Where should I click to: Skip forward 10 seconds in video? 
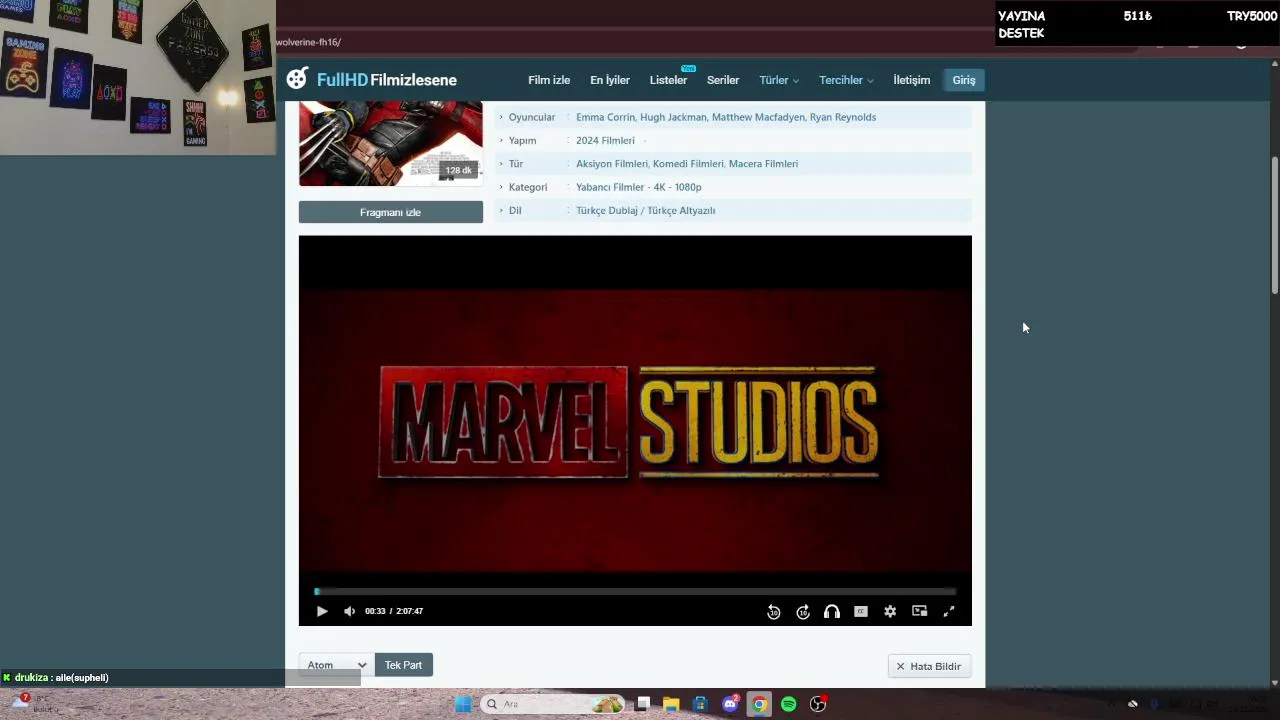(x=803, y=612)
